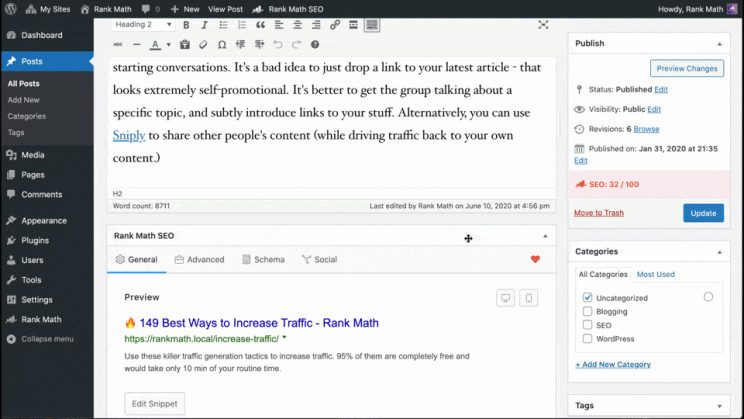Apply italic formatting to text

coord(204,24)
